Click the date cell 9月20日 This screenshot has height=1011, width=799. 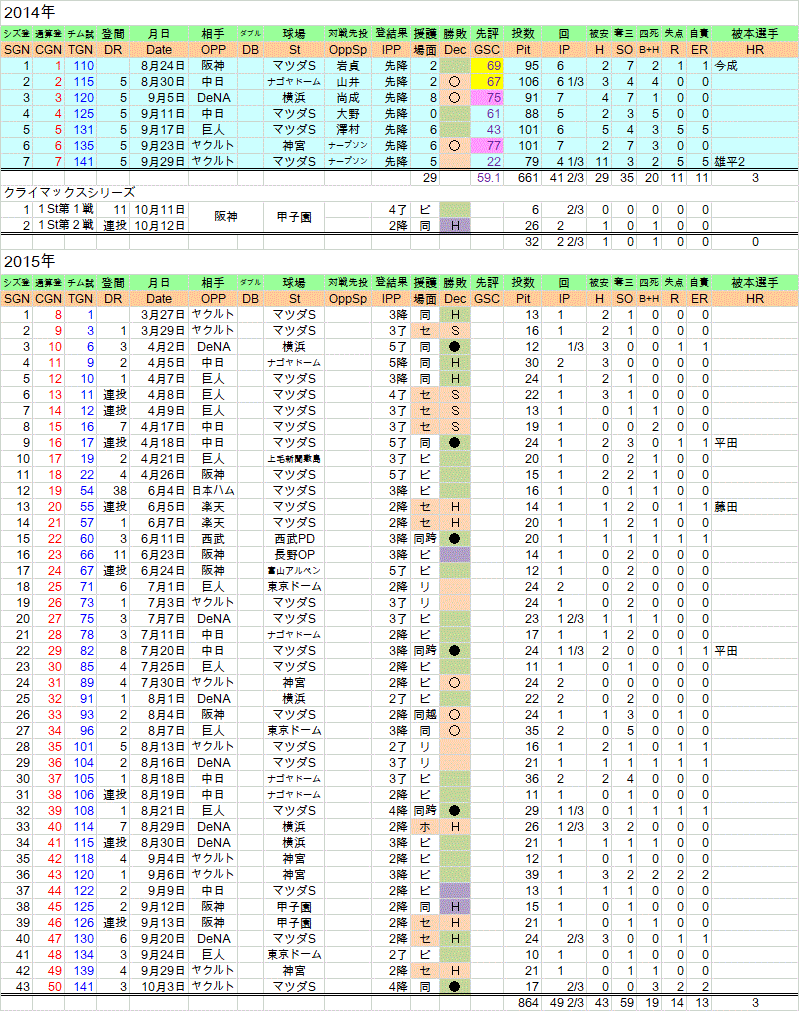[x=159, y=939]
